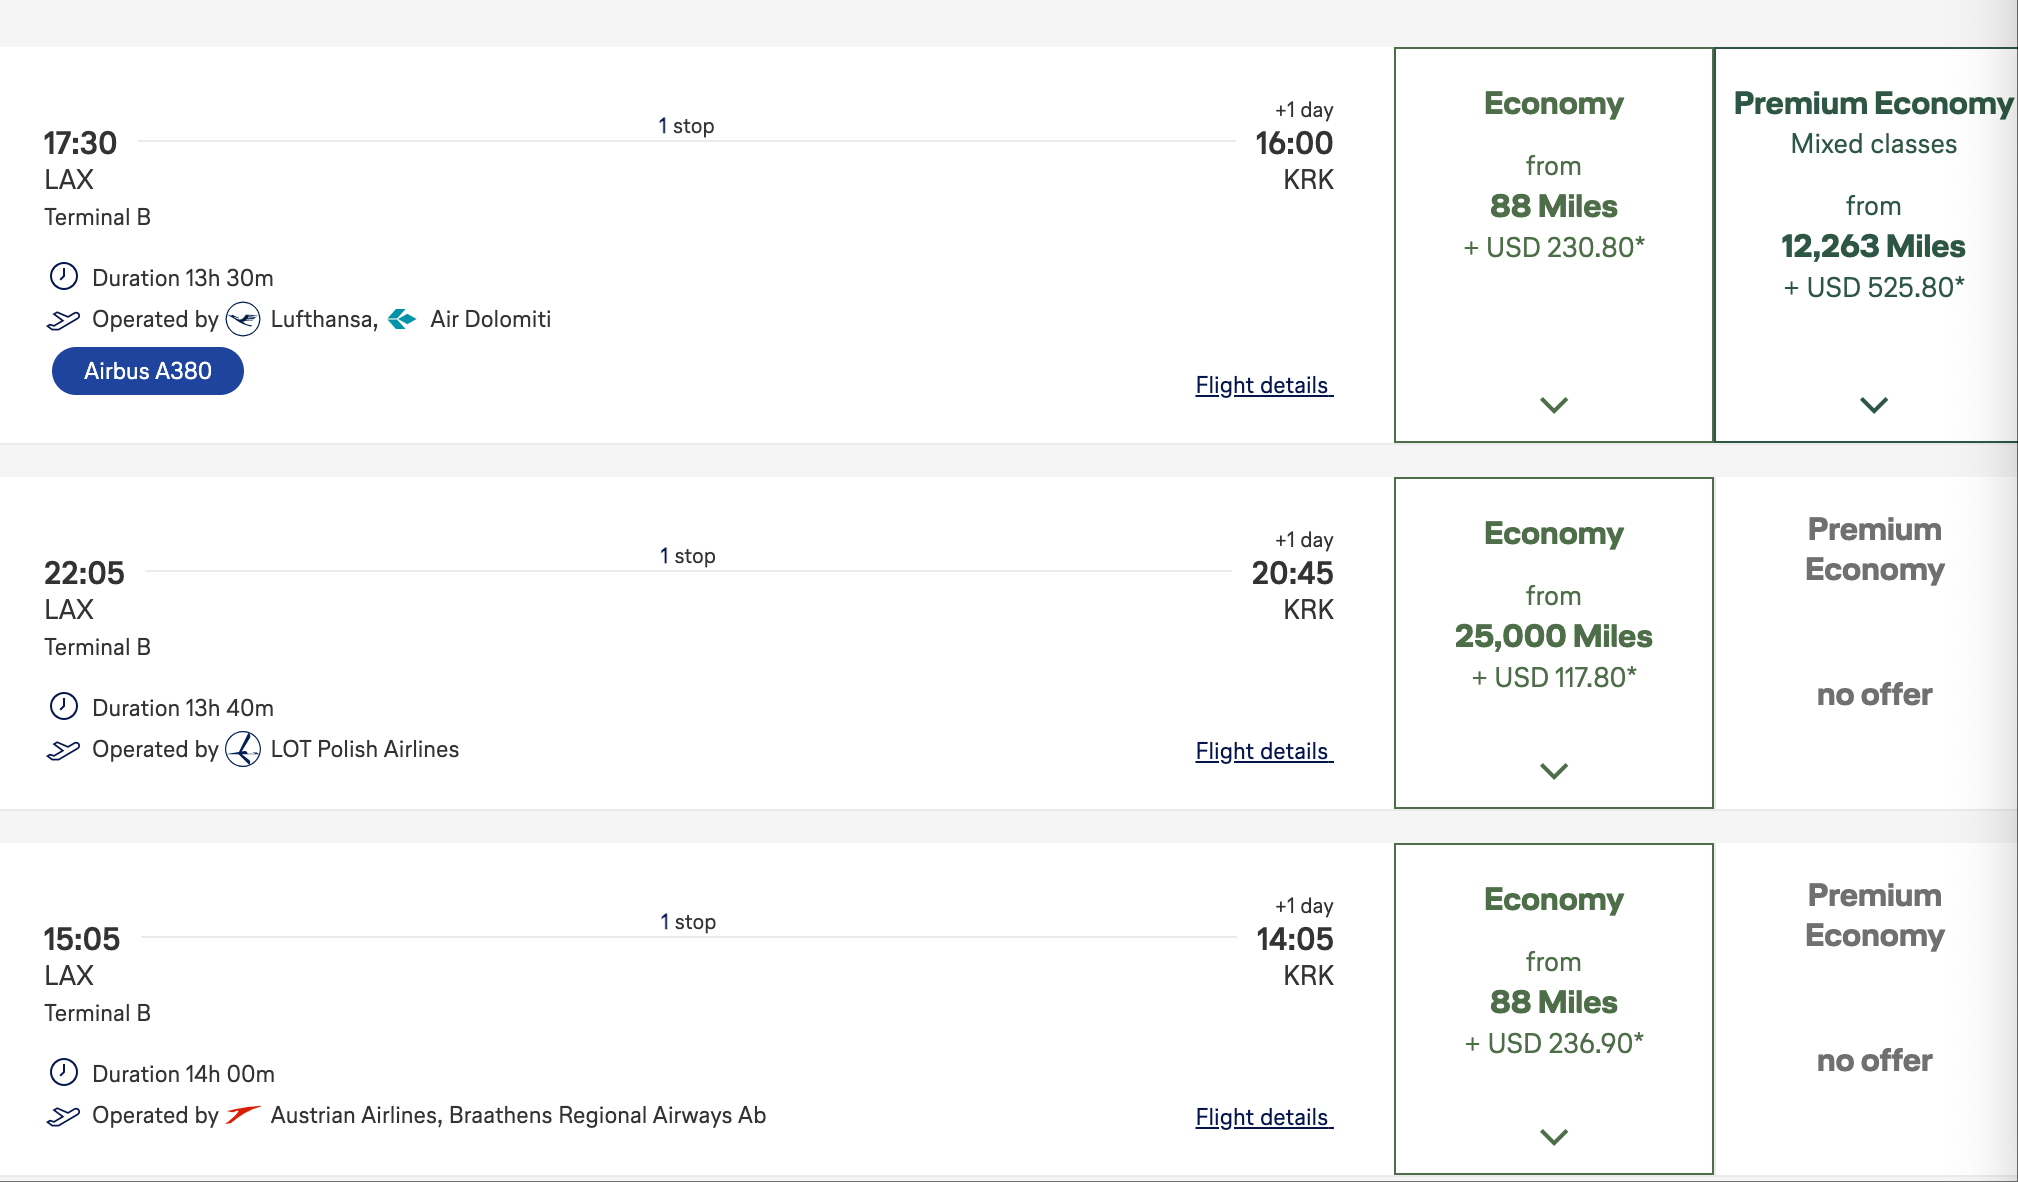Click the LOT Polish Airlines logo icon
Image resolution: width=2018 pixels, height=1182 pixels.
pyautogui.click(x=243, y=749)
